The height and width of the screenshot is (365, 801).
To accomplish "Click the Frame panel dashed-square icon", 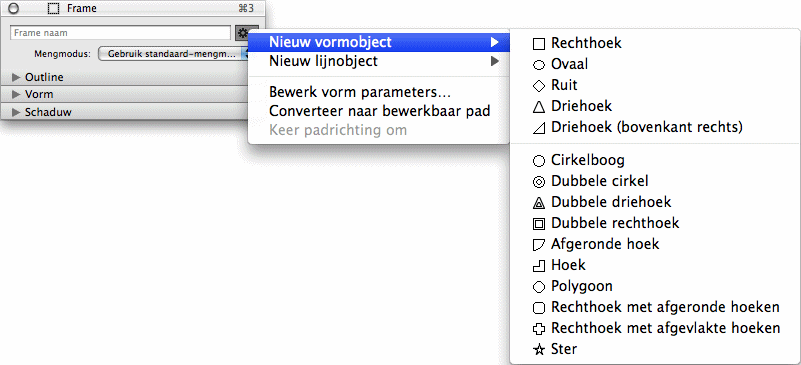I will tap(53, 9).
